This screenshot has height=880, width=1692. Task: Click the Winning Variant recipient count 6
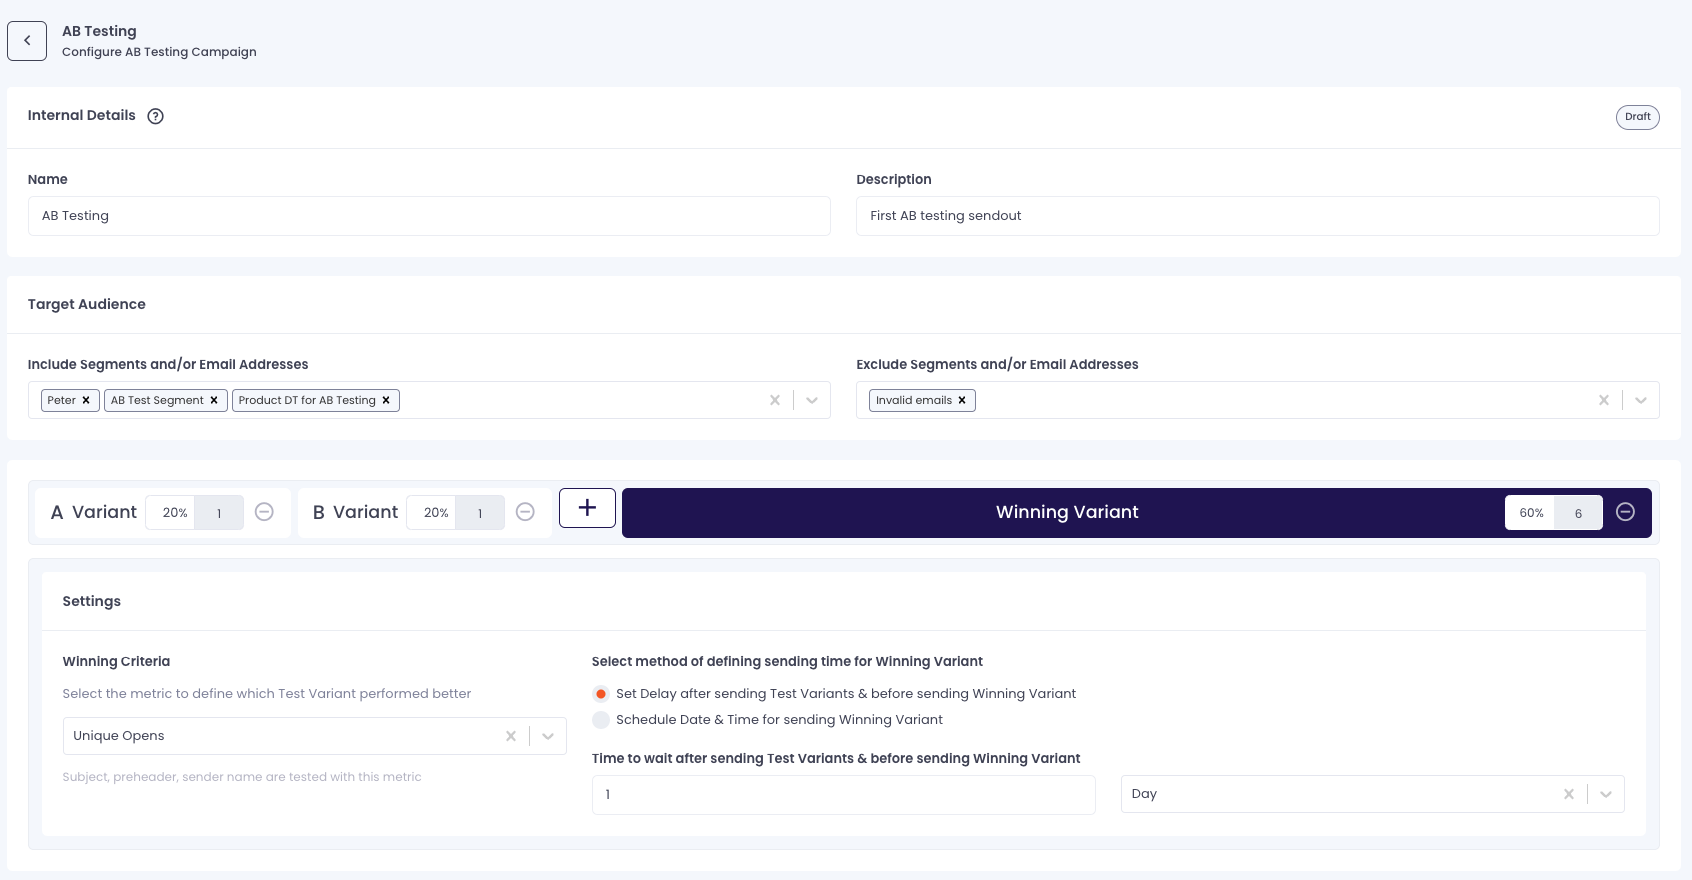(x=1579, y=513)
